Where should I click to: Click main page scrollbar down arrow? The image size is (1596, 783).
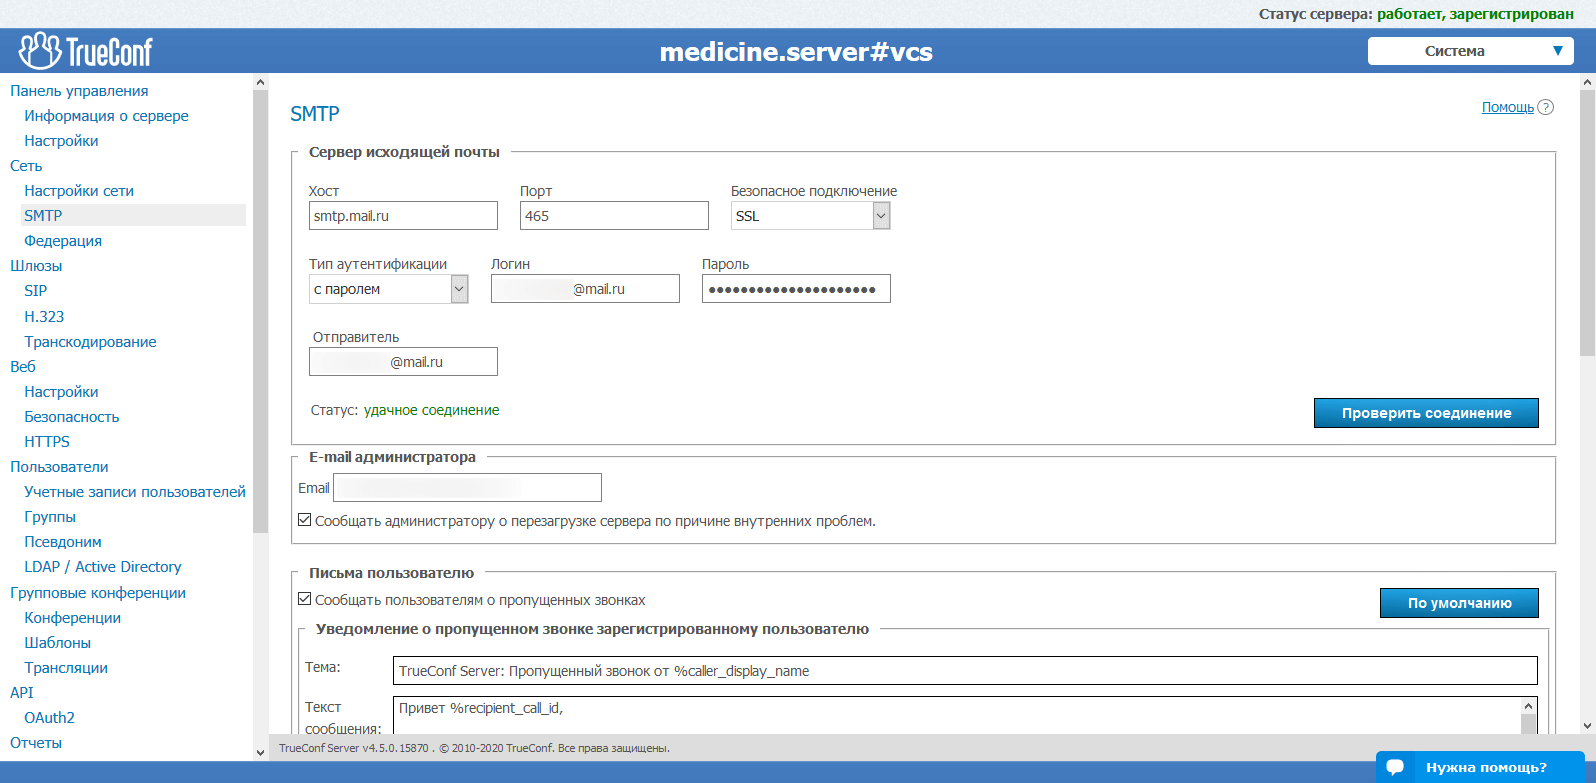[x=1588, y=726]
